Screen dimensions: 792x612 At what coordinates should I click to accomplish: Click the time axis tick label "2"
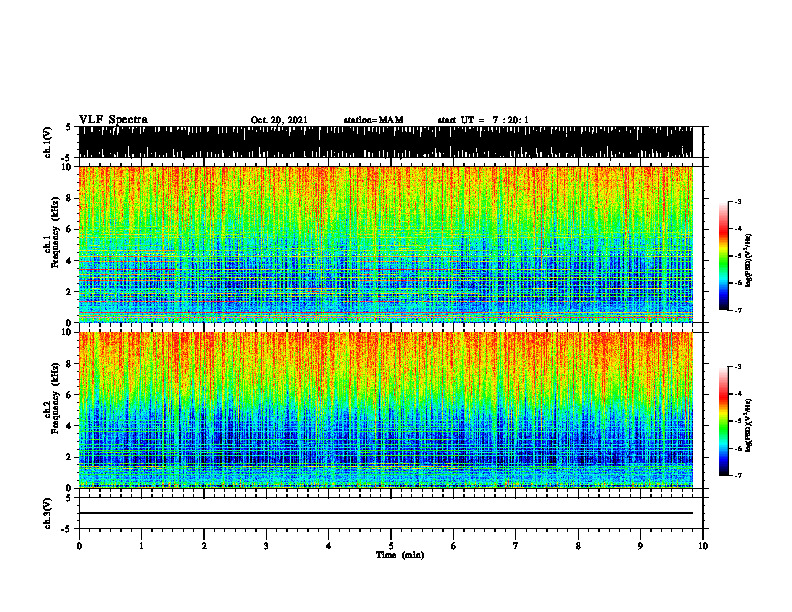(x=204, y=546)
